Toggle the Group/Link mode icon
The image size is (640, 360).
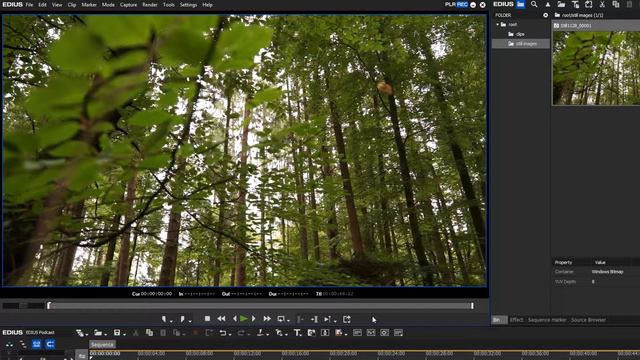[23, 344]
